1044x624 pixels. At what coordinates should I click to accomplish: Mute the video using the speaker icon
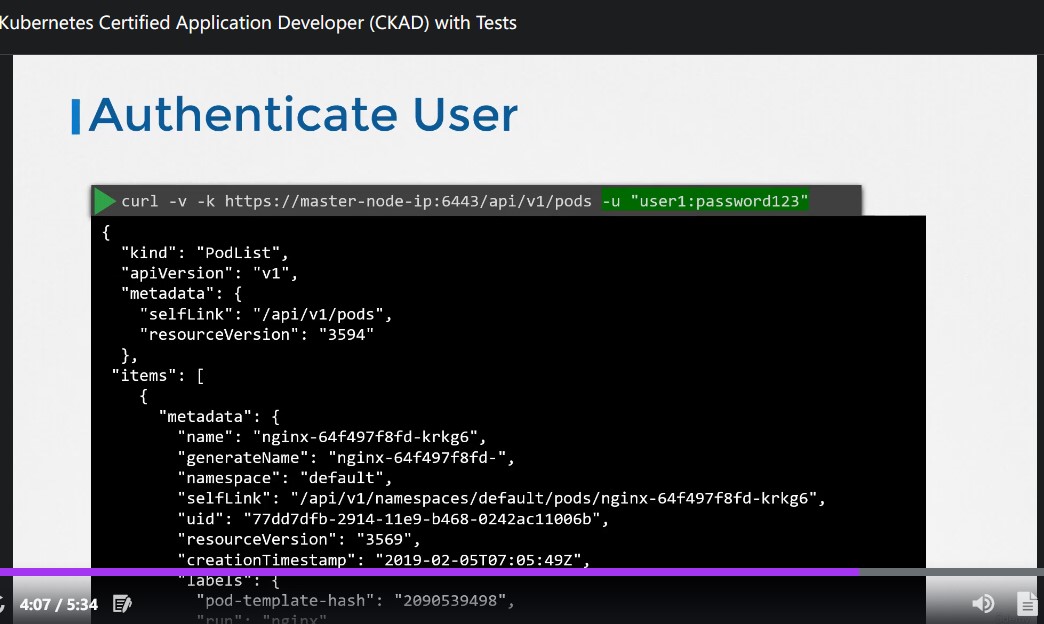[983, 604]
